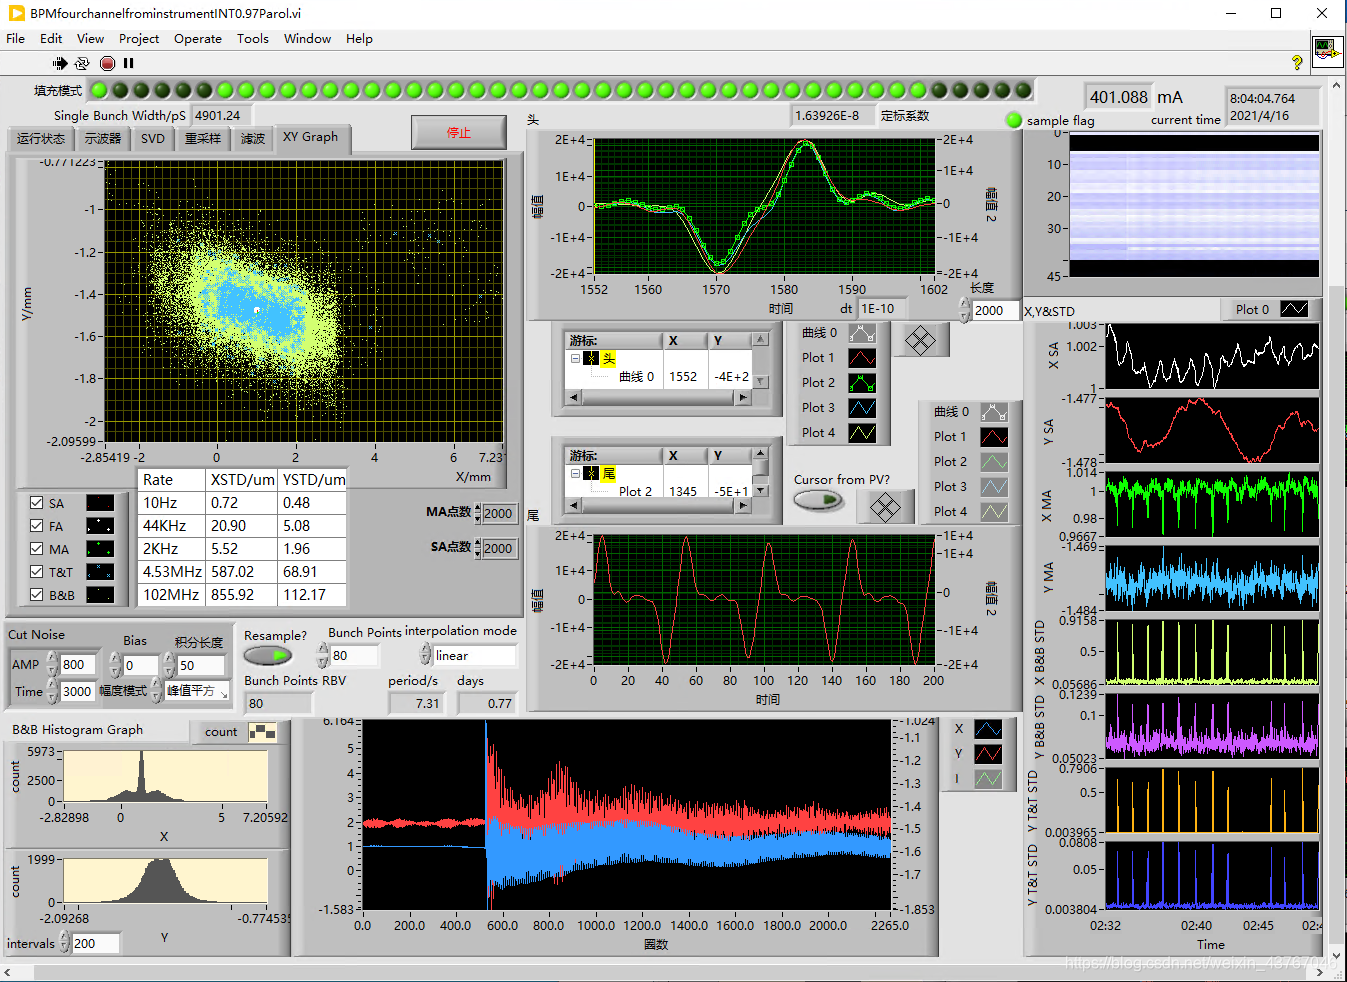Toggle the first 填充模式 LED indicator
1347x982 pixels.
point(98,90)
